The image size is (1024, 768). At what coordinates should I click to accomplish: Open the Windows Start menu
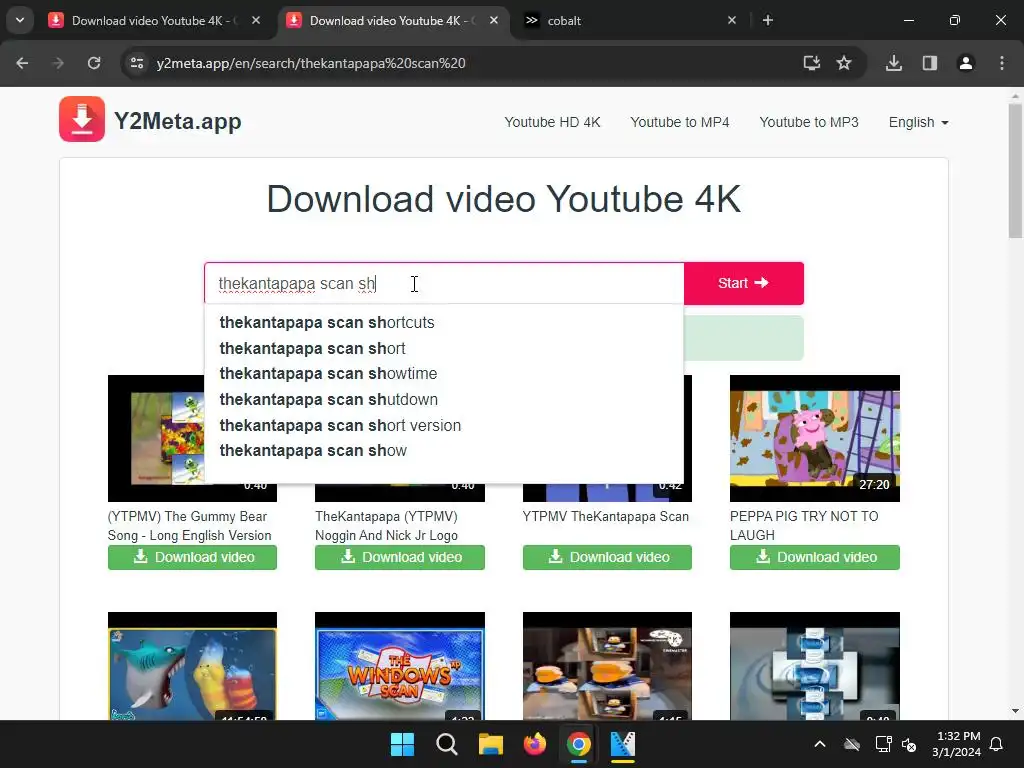point(402,744)
